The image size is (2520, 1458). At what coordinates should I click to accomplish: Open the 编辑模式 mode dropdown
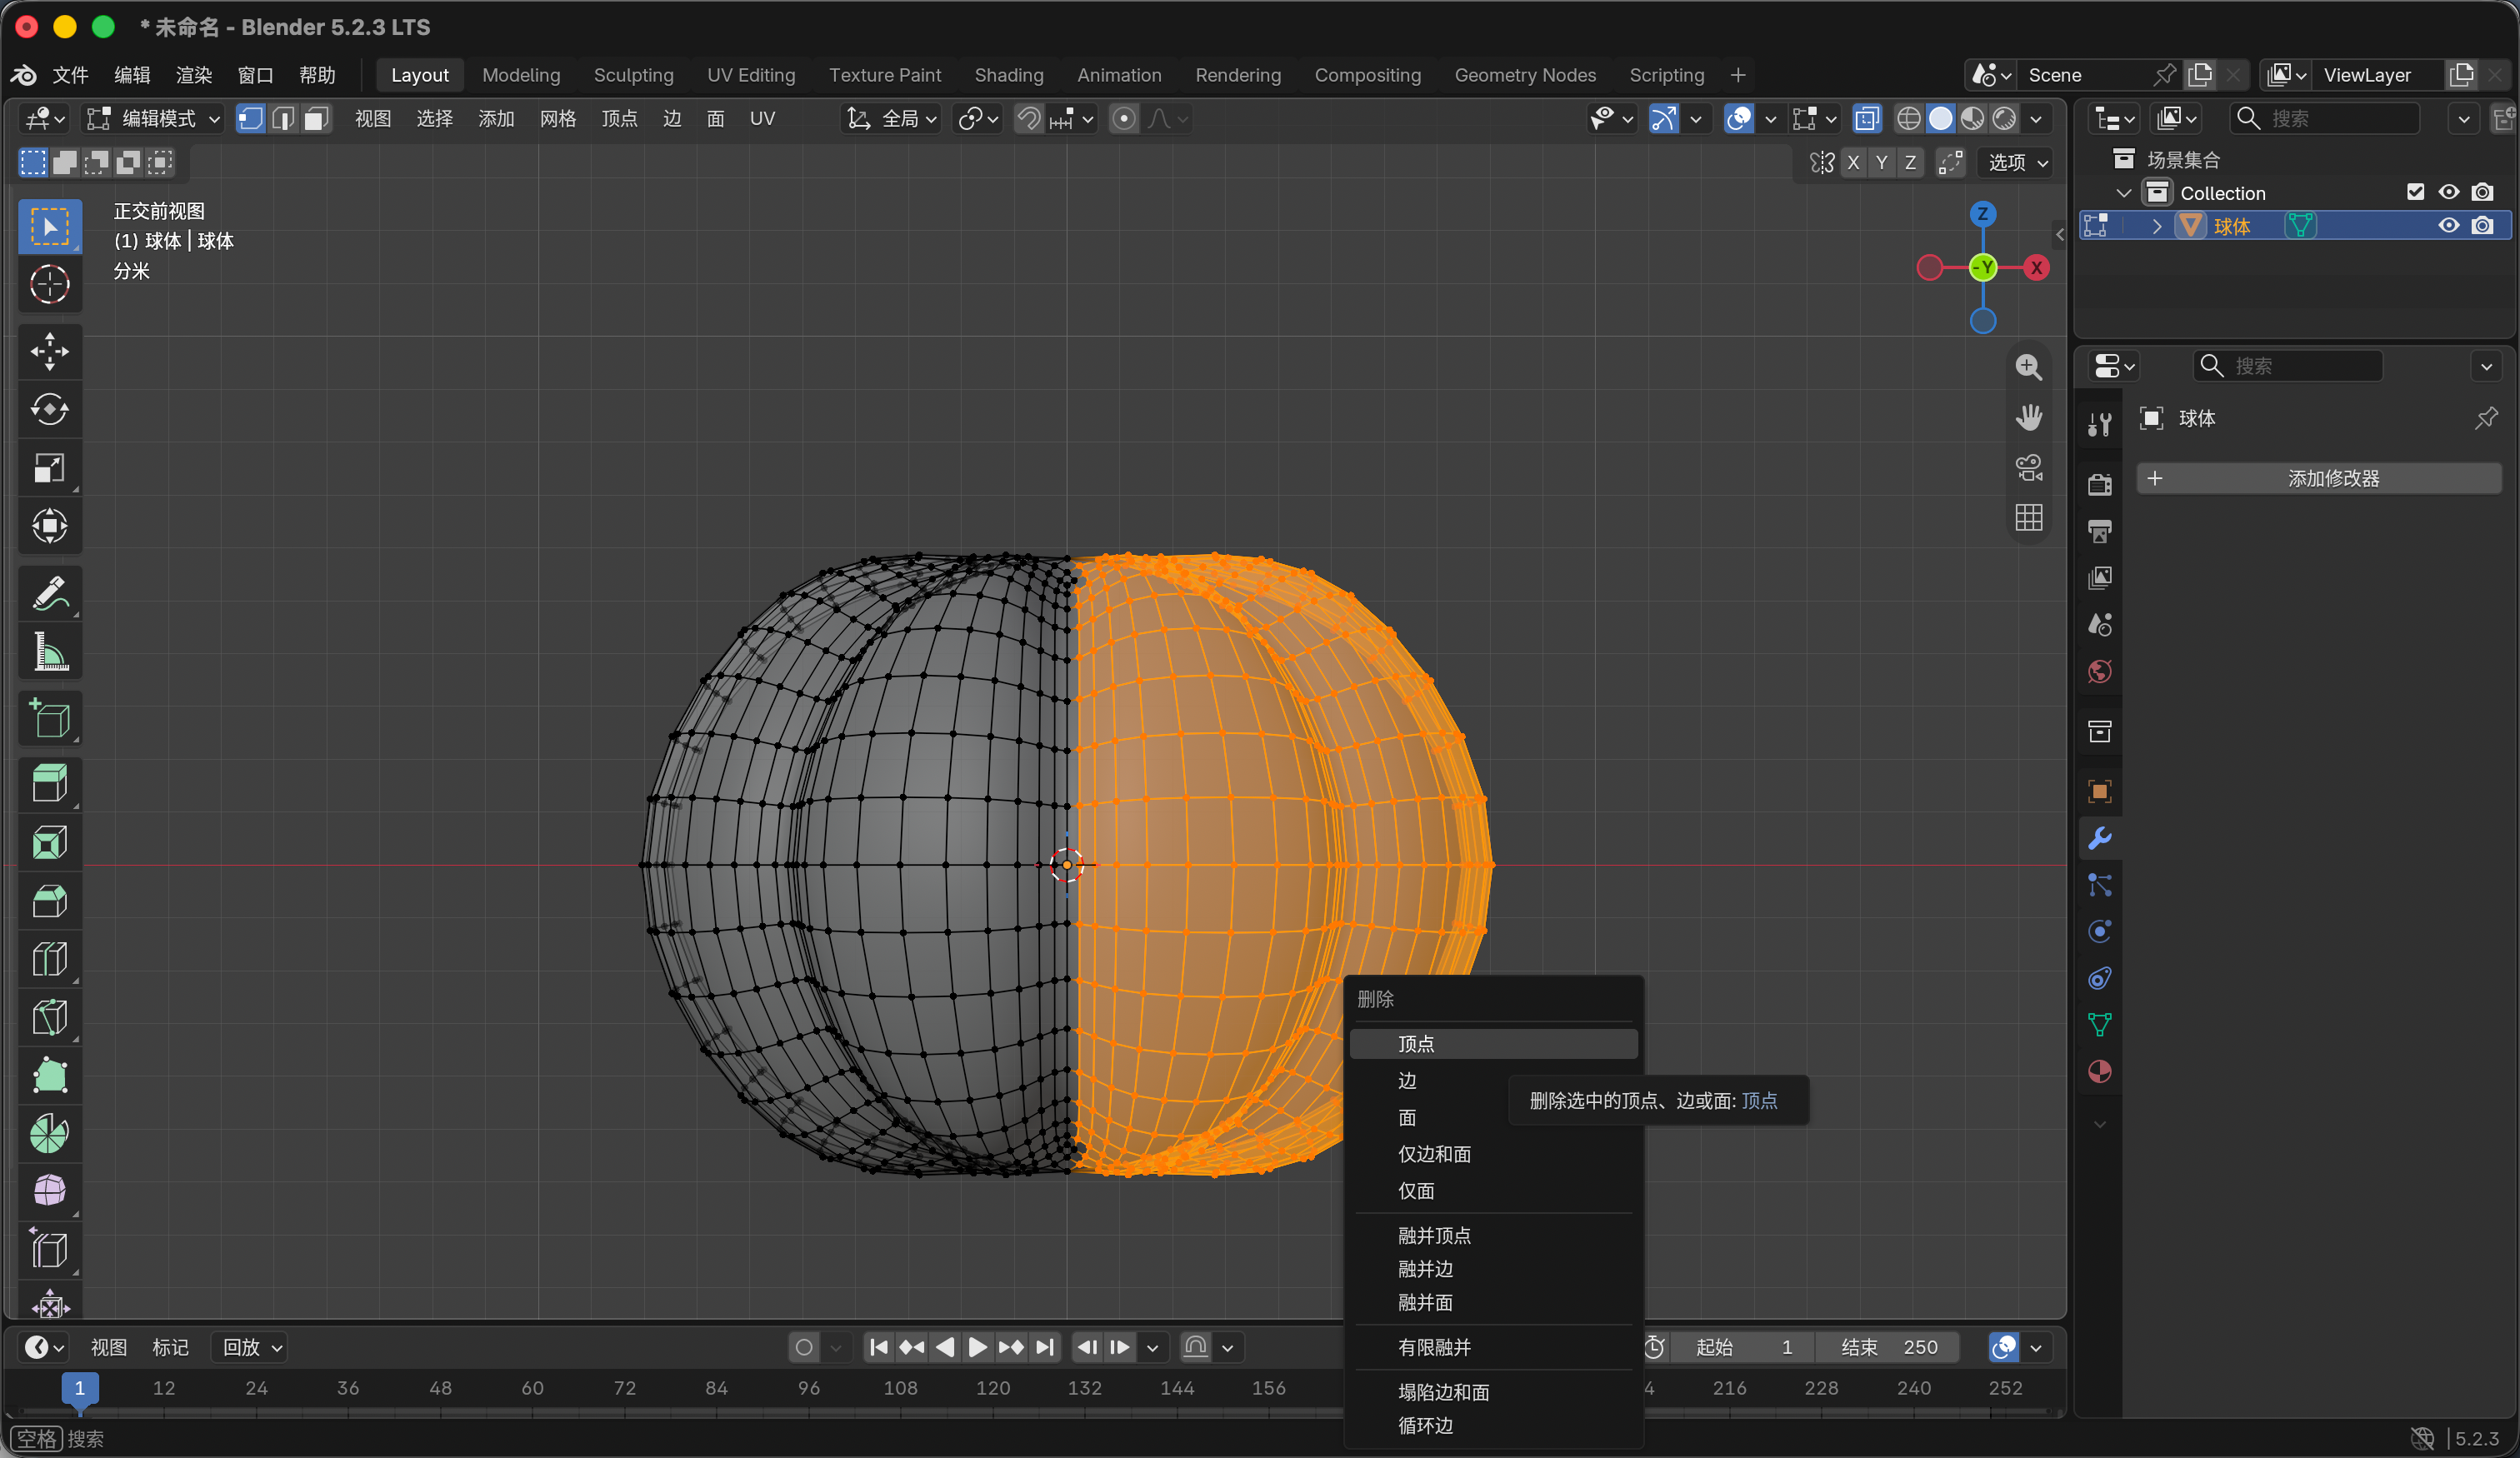[154, 119]
